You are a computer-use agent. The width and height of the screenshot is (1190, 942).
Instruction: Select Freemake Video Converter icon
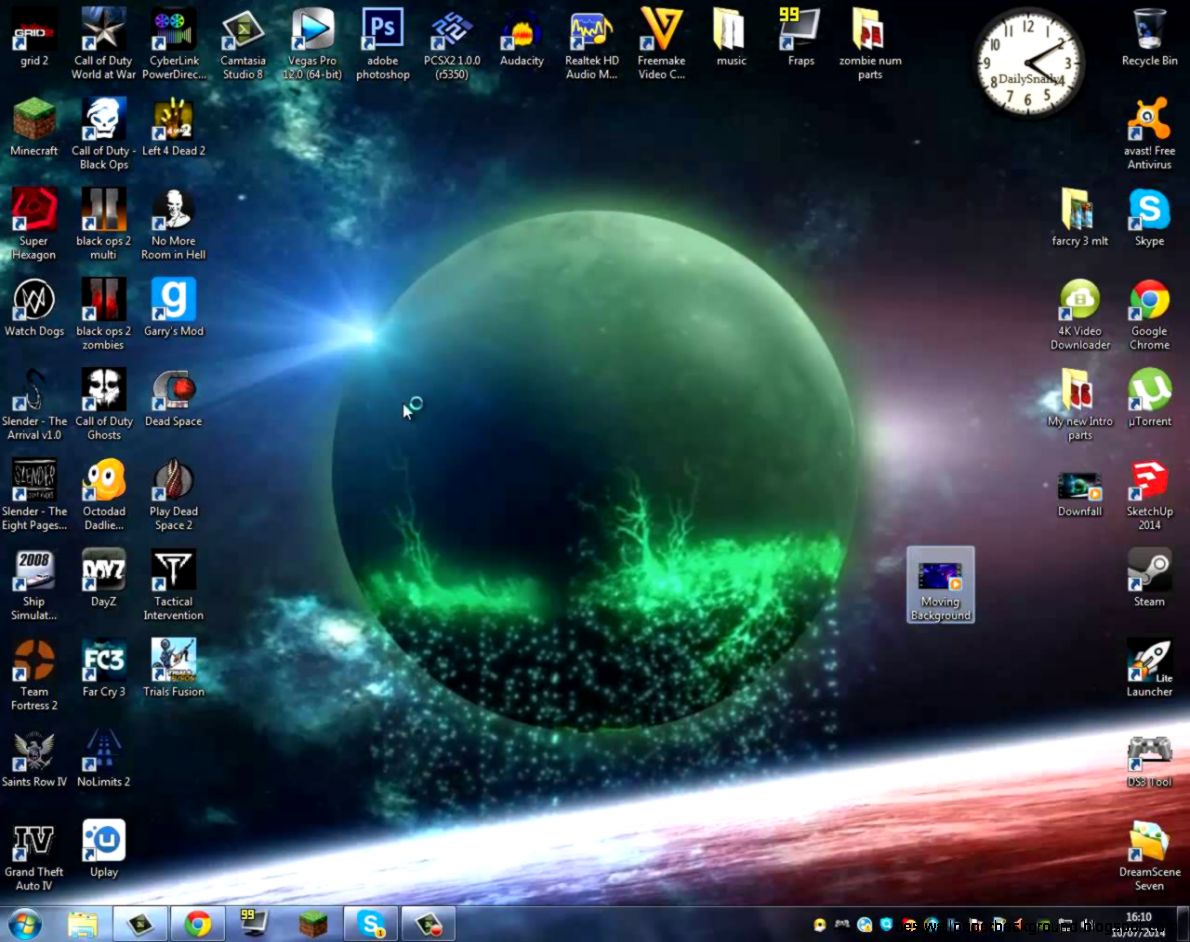point(661,43)
